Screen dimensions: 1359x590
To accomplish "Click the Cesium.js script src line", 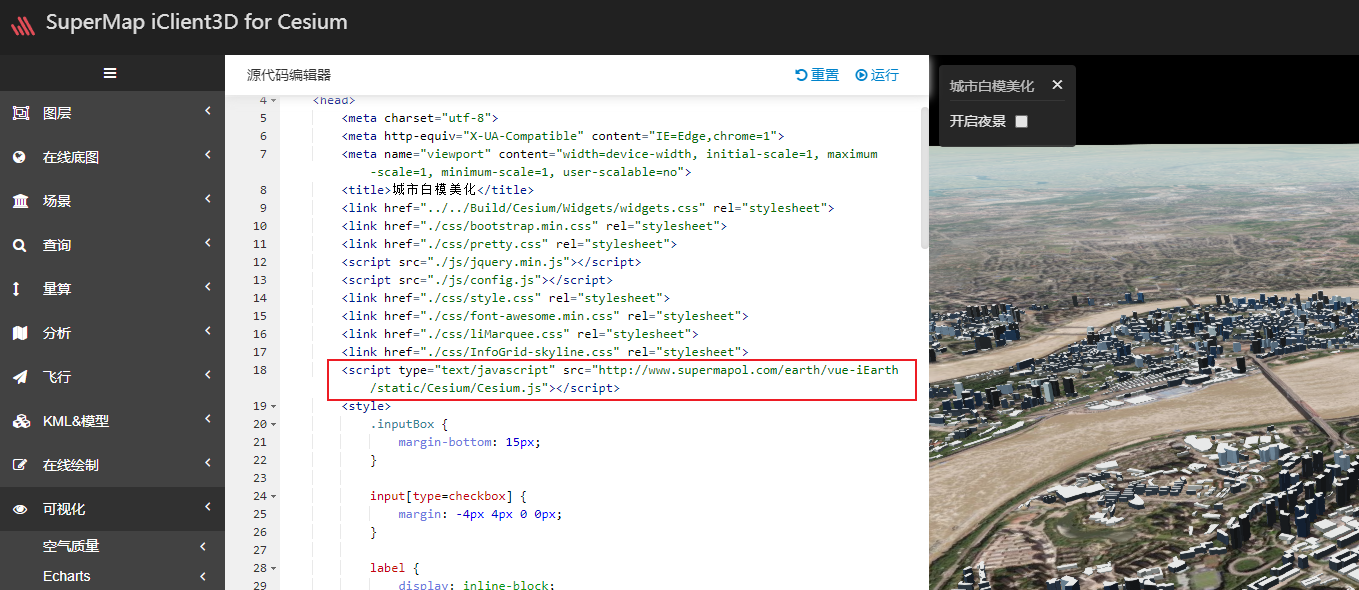I will pyautogui.click(x=620, y=379).
